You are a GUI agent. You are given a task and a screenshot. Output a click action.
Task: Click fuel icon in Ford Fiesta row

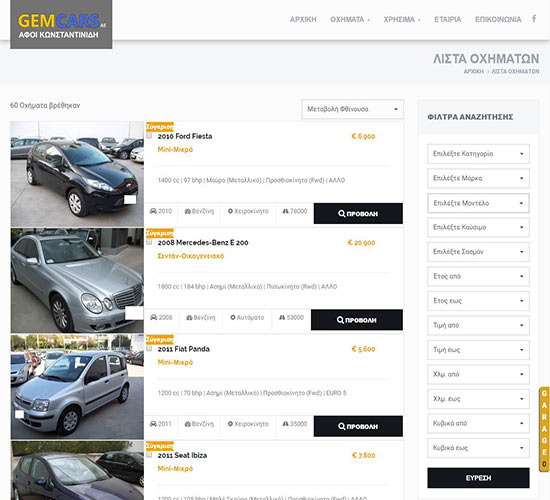tap(188, 211)
